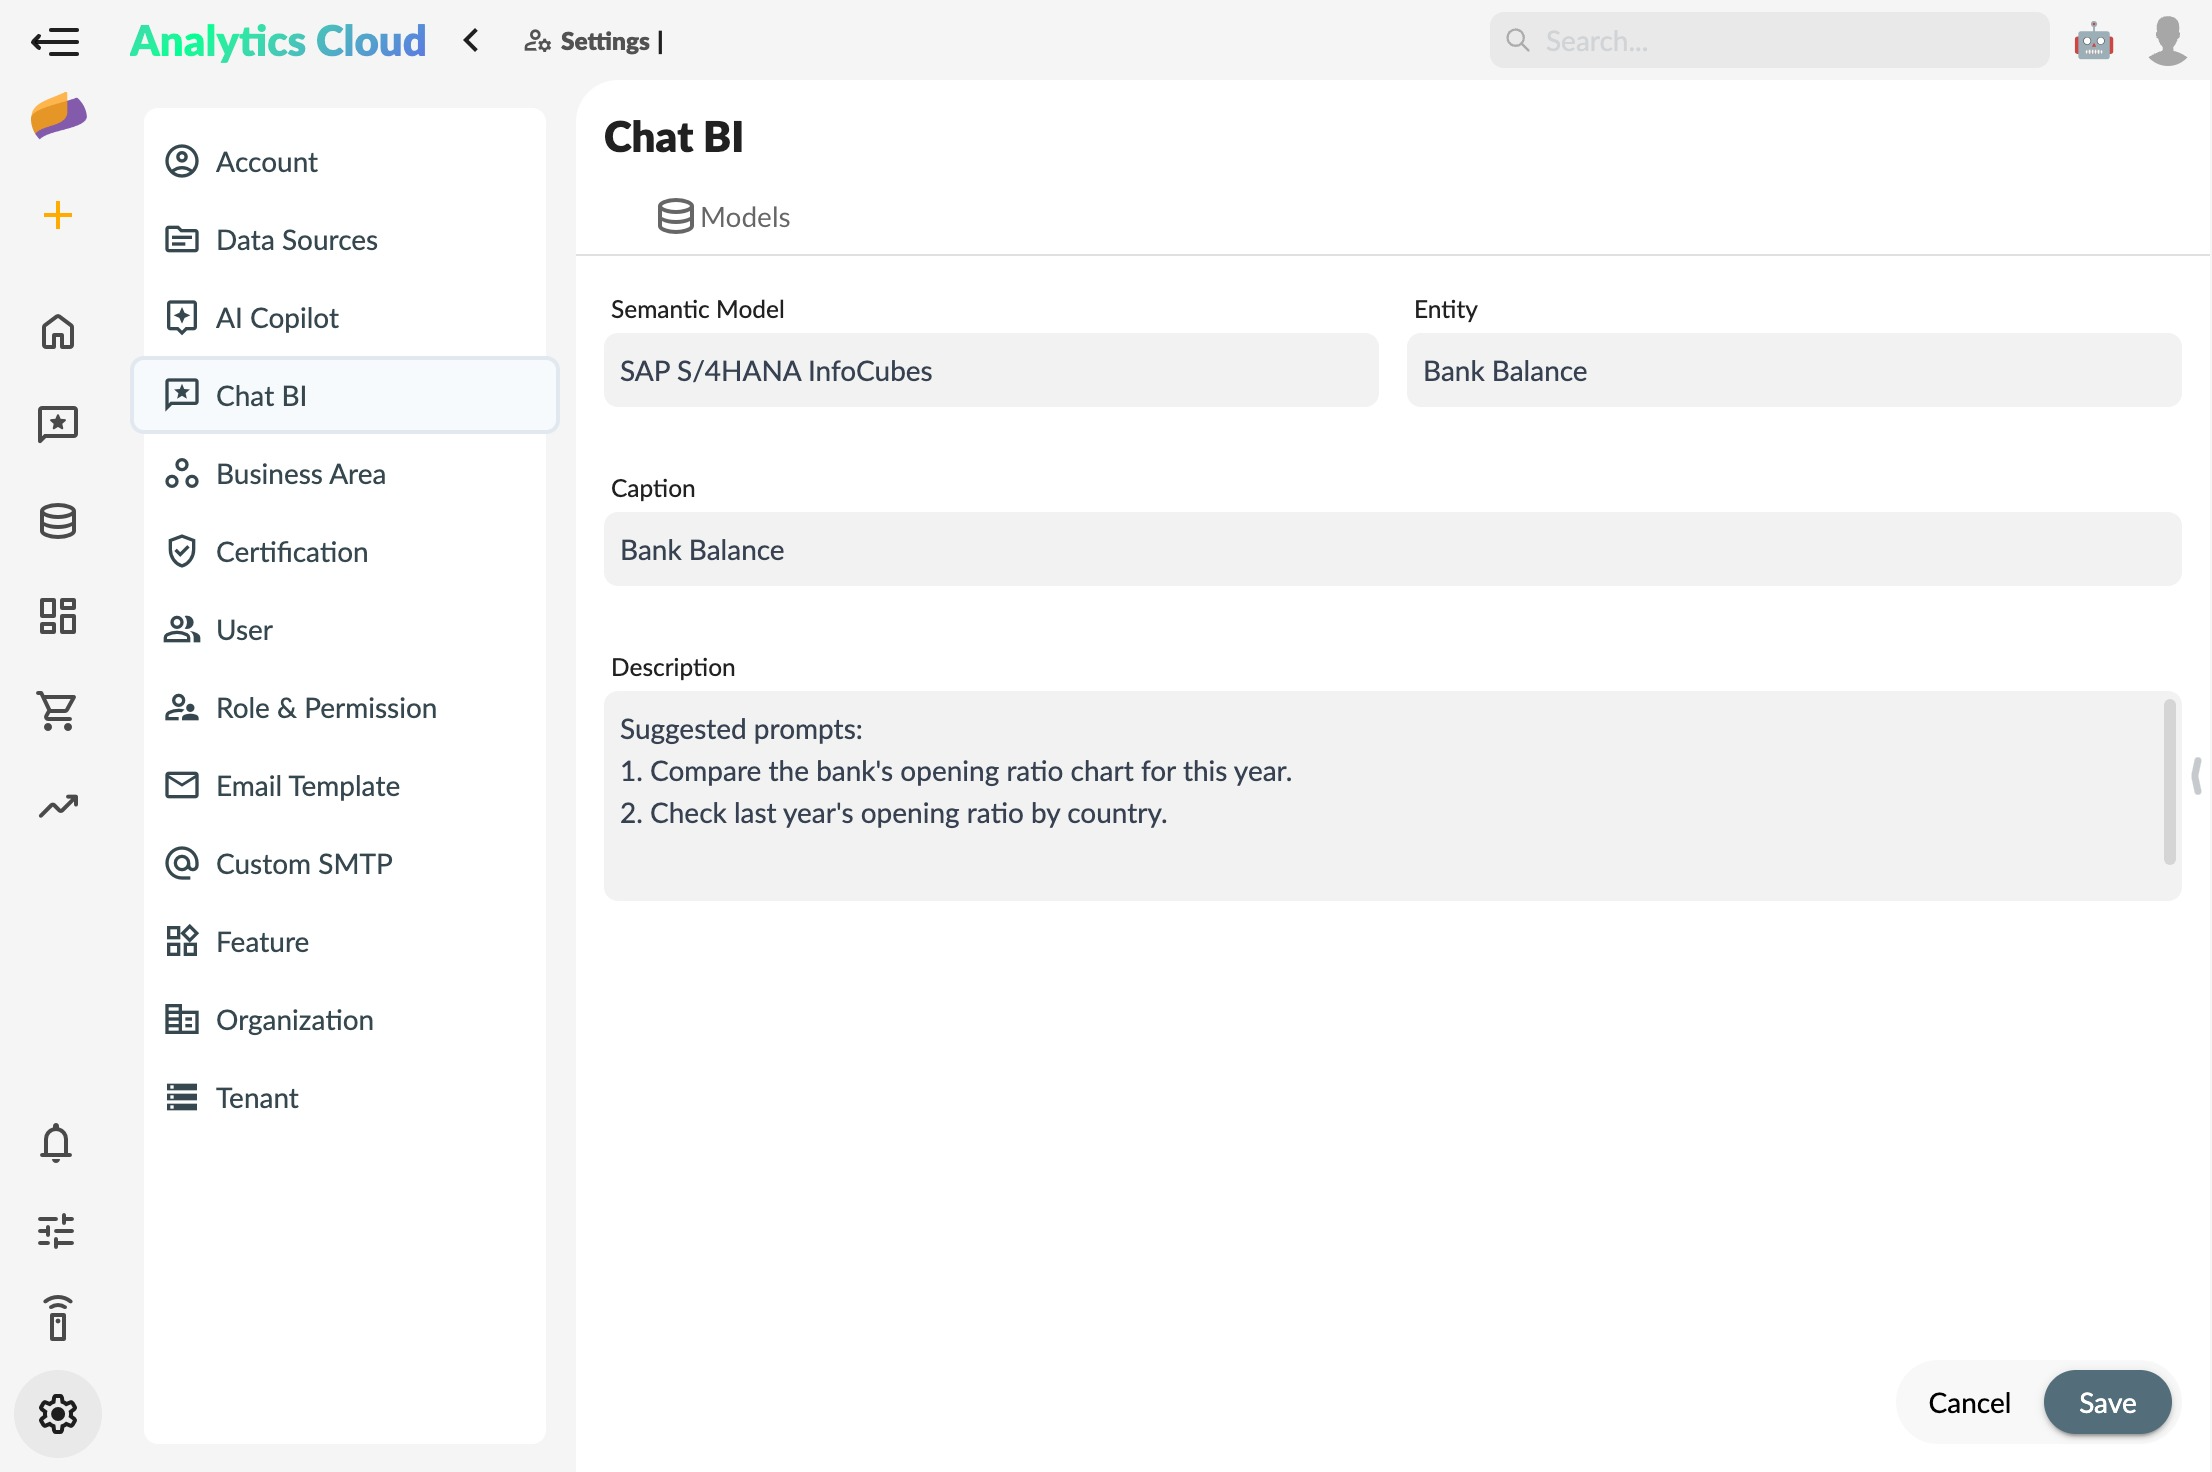
Task: Open notifications bell
Action: pos(56,1142)
